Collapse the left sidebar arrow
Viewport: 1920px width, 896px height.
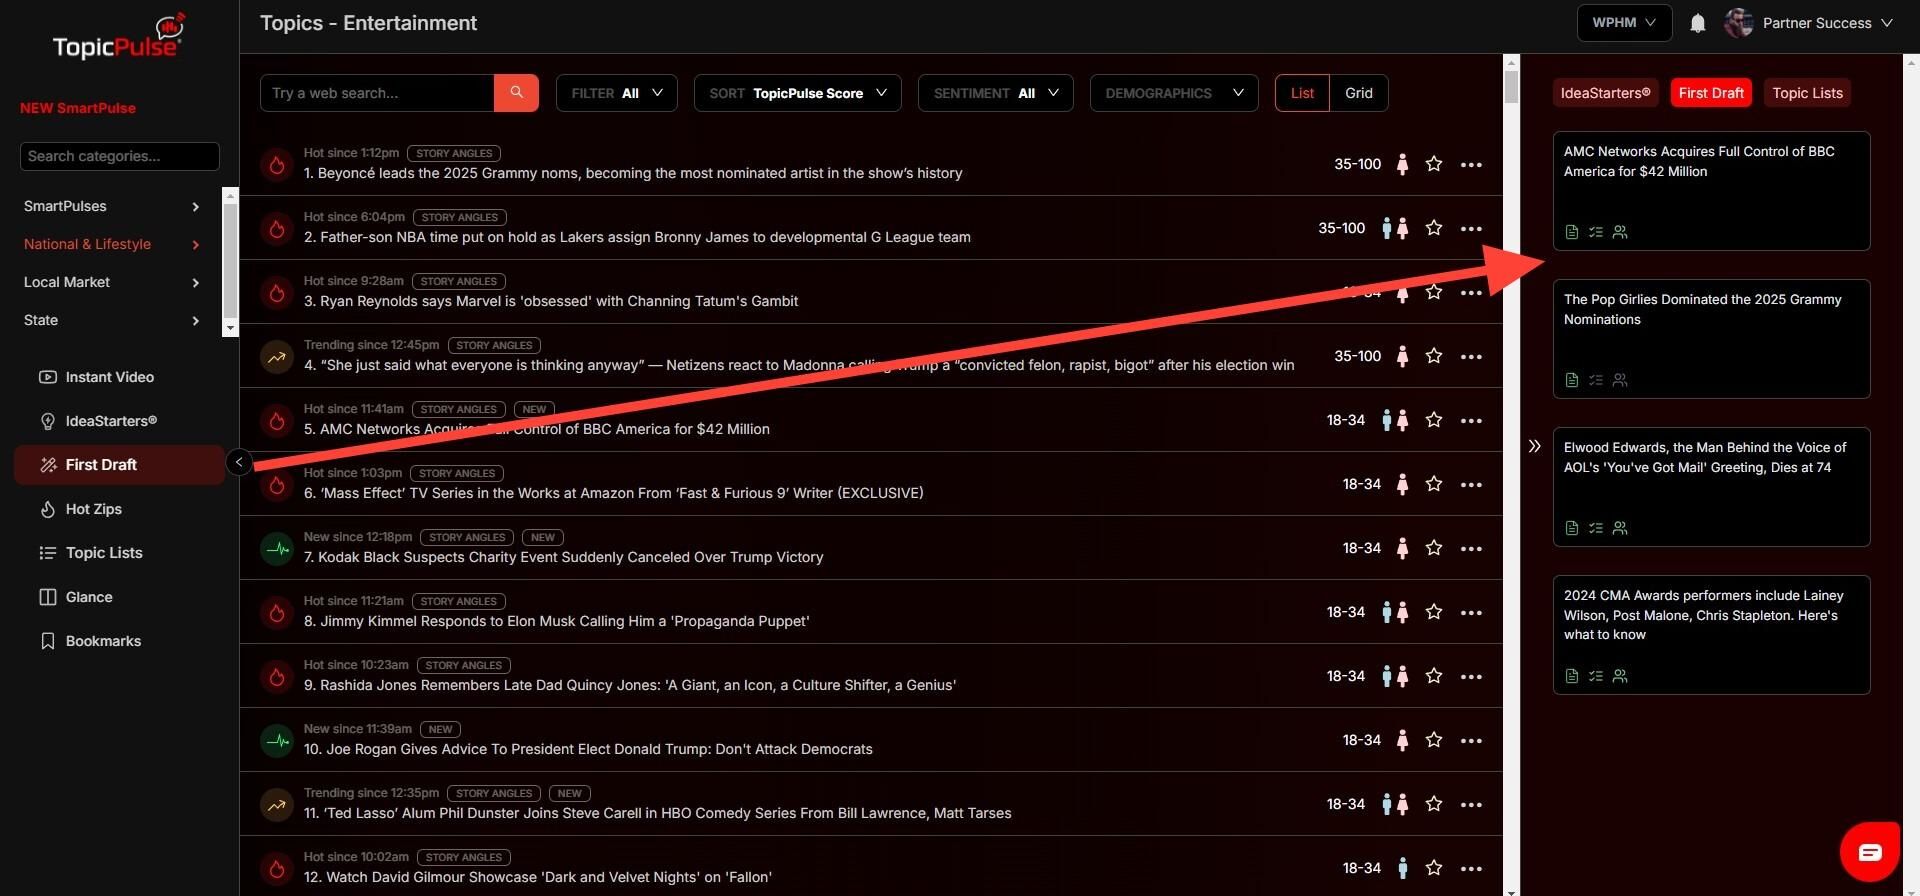click(x=239, y=462)
